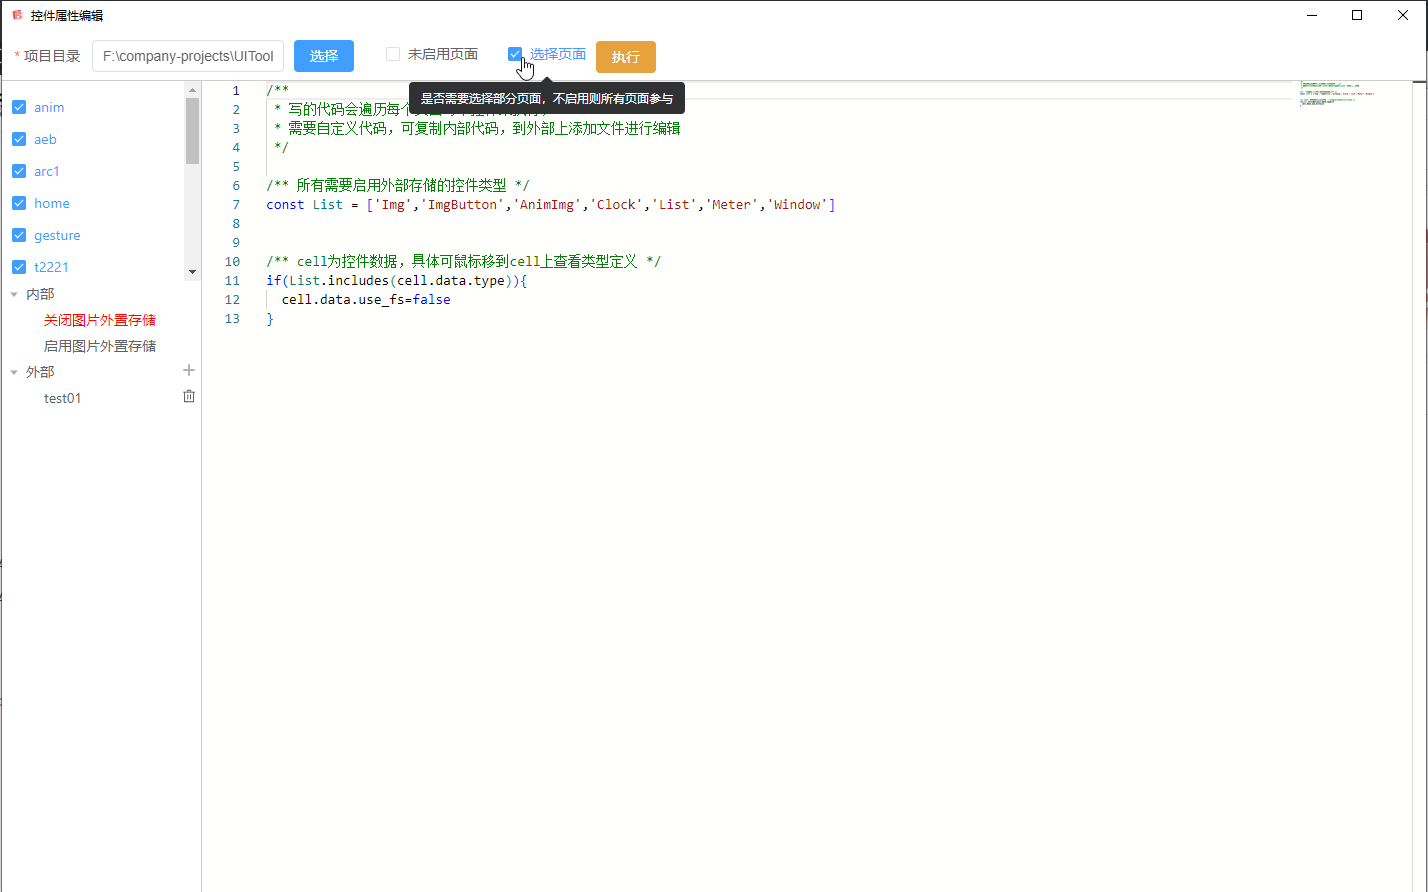Click the page list scrollbar thumb
Screen dimensions: 1428x892
pyautogui.click(x=193, y=131)
